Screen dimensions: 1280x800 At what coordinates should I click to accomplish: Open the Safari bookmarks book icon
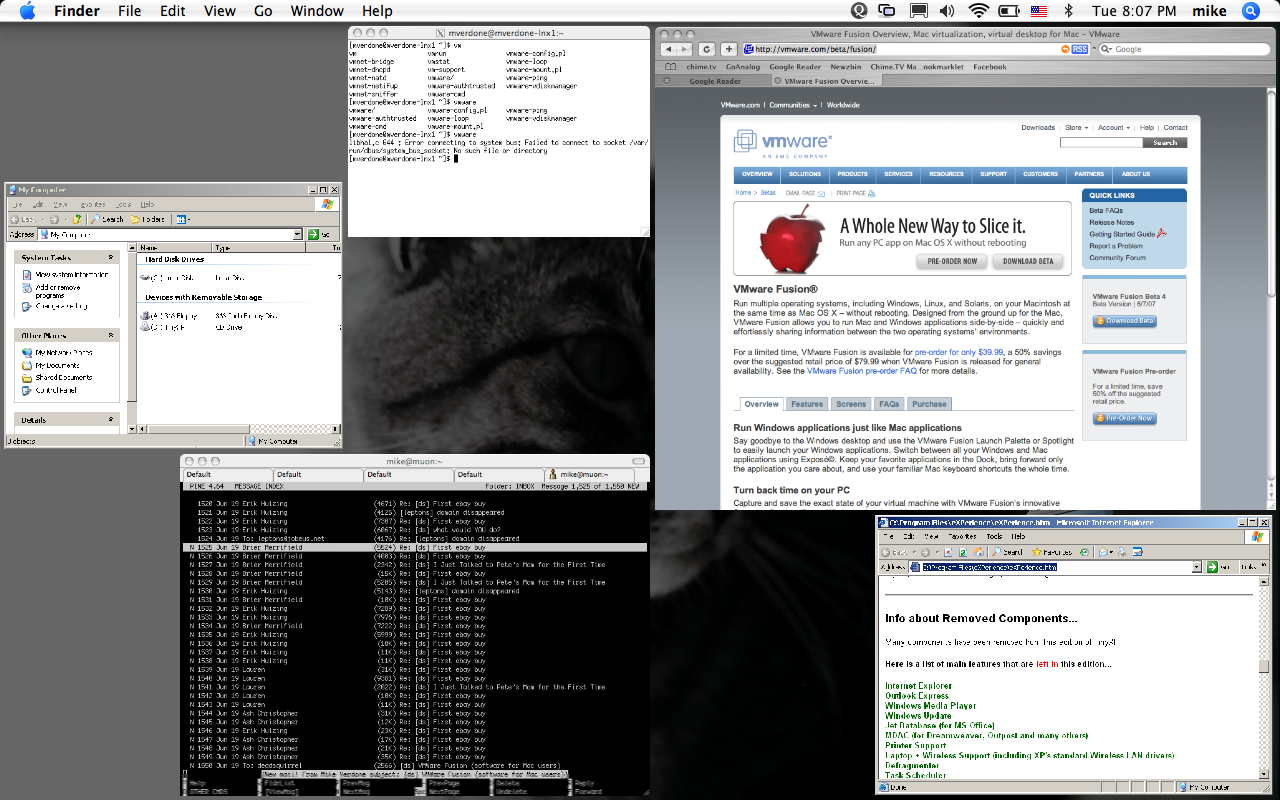(669, 67)
